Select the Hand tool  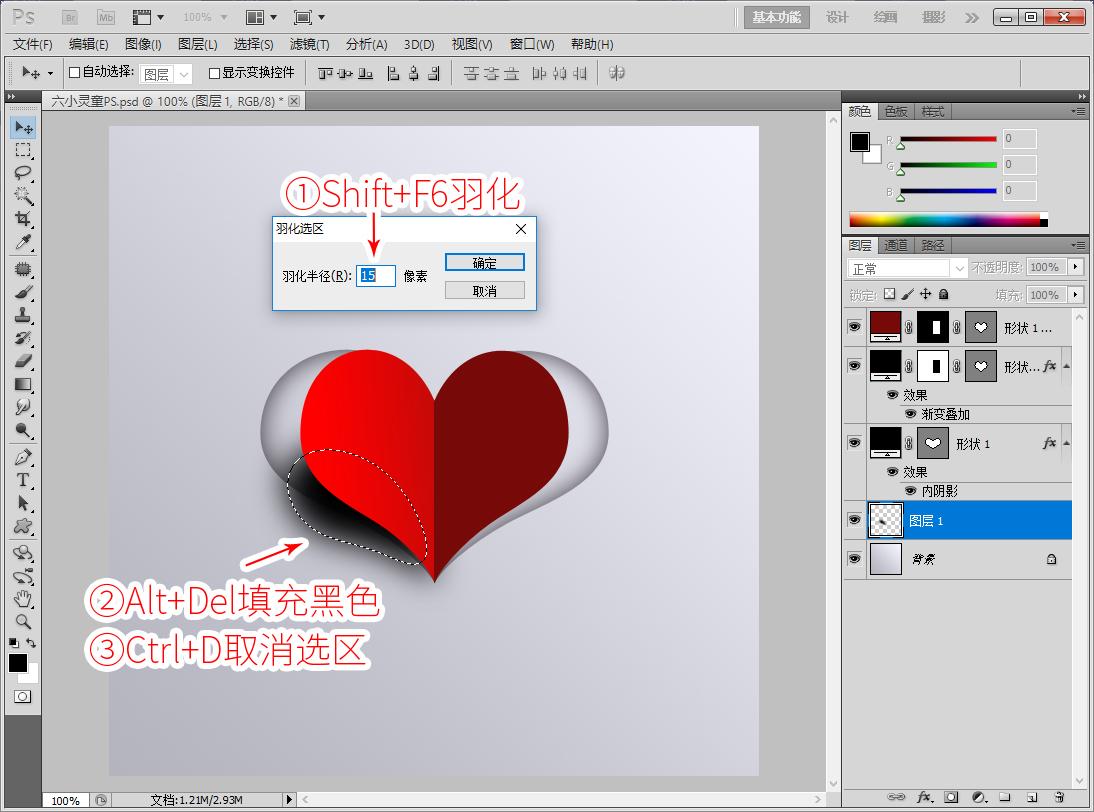point(23,599)
